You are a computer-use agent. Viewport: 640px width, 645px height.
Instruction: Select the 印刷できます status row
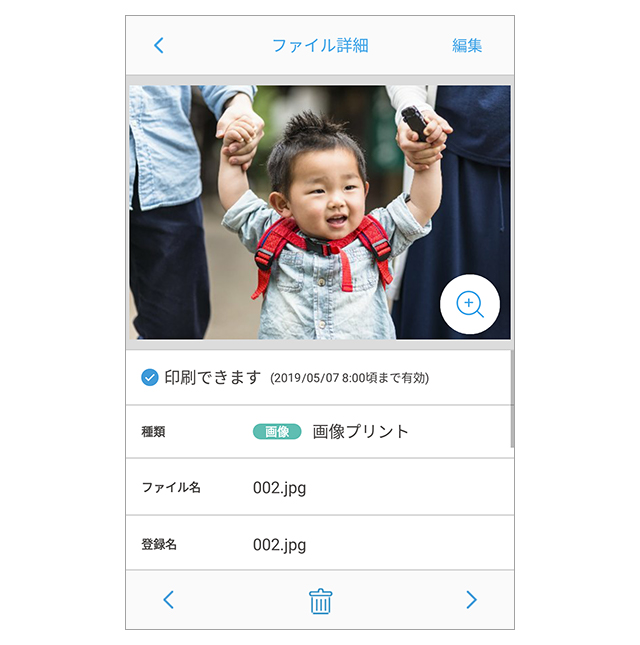(x=319, y=378)
